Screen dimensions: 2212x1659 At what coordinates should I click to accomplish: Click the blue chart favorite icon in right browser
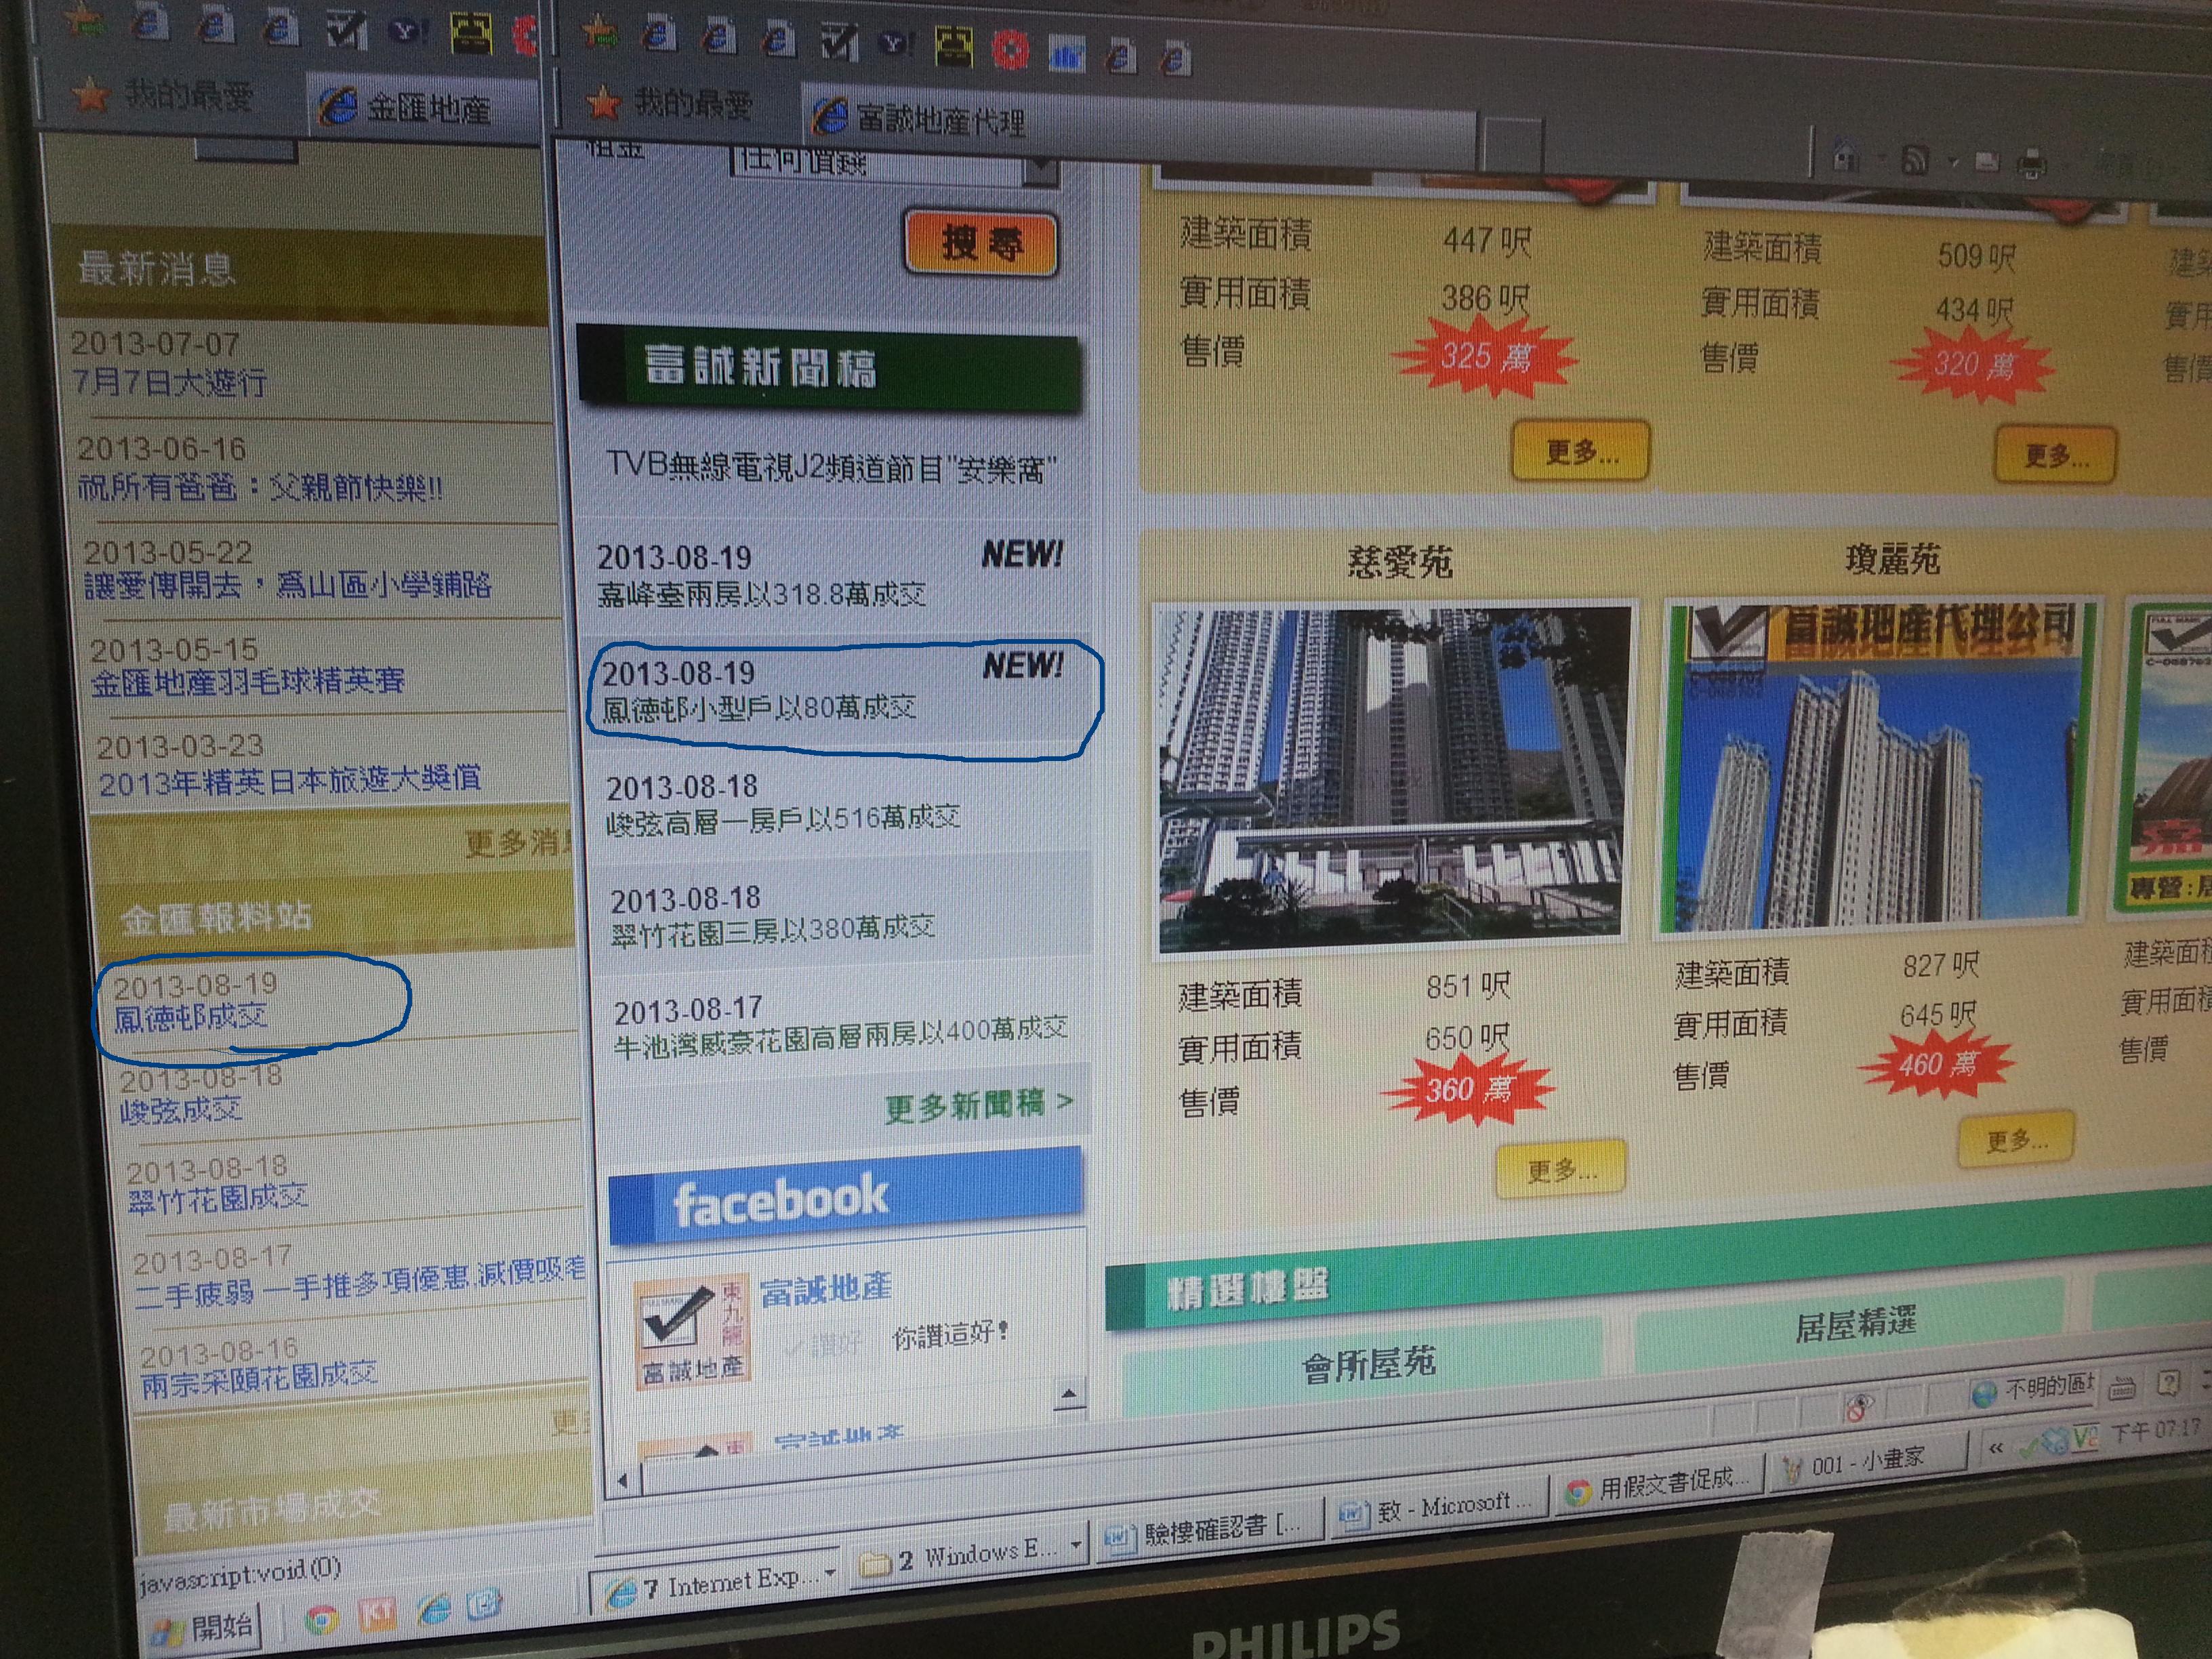[1066, 54]
